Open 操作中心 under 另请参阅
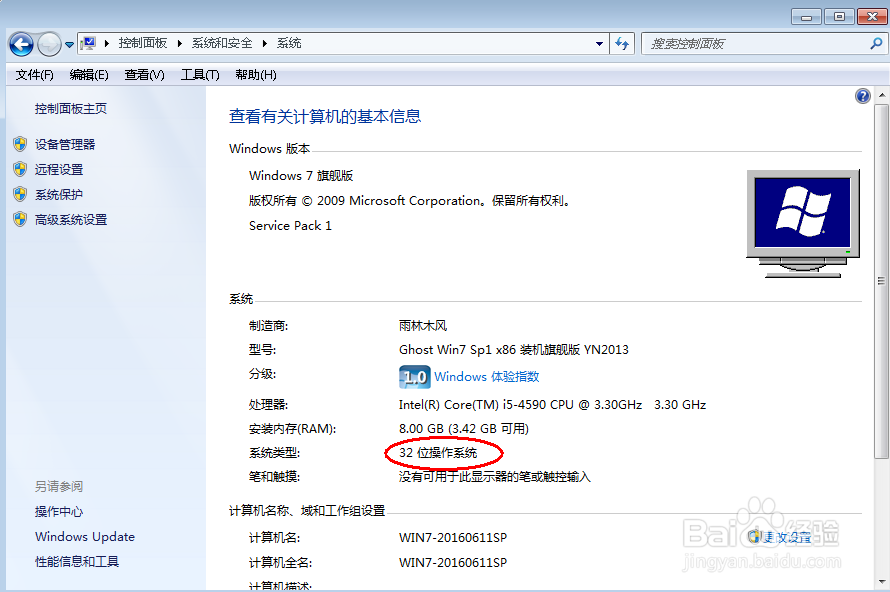This screenshot has width=890, height=592. 59,511
